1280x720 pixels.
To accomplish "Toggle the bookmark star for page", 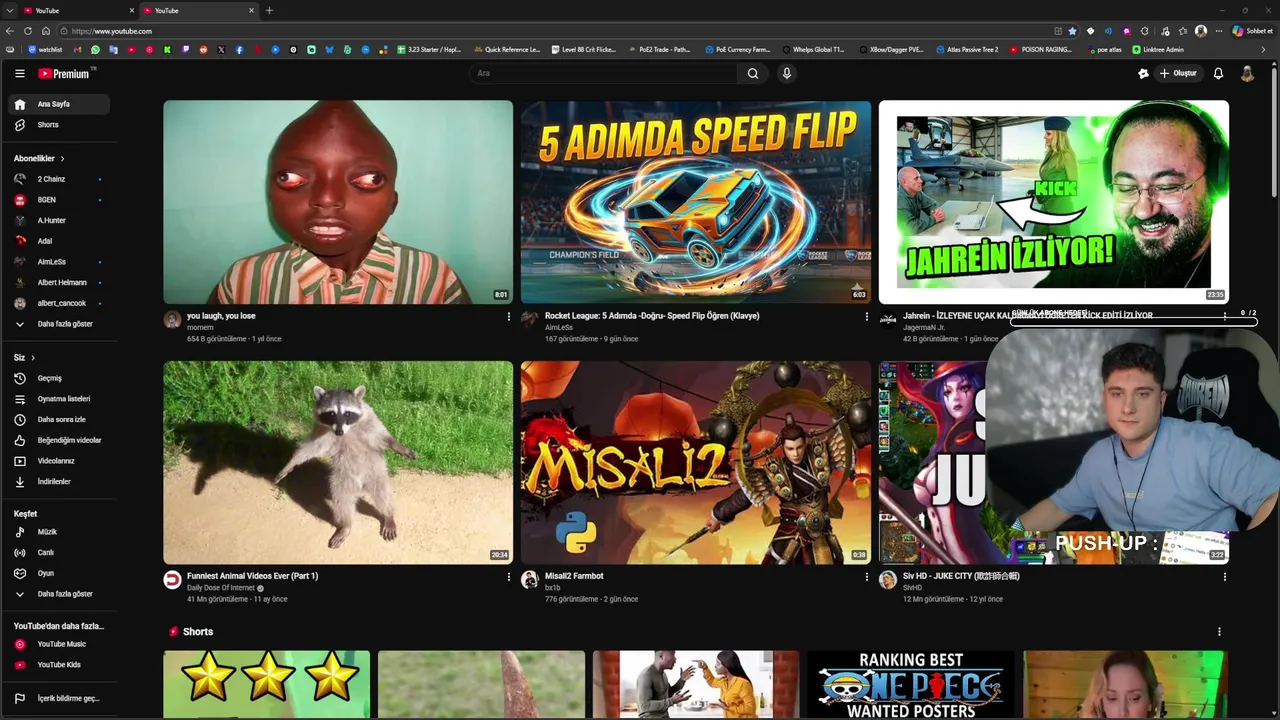I will [x=1073, y=31].
